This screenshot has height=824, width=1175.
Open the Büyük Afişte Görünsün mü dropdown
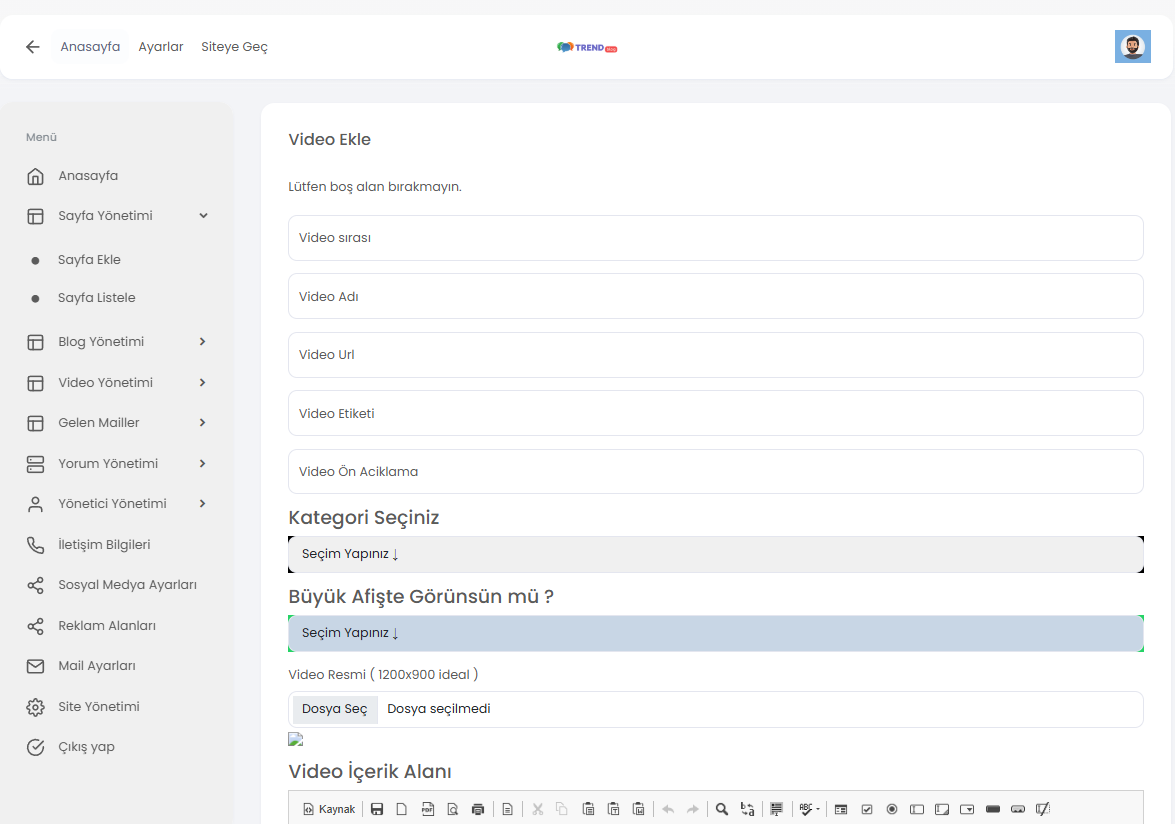[716, 633]
